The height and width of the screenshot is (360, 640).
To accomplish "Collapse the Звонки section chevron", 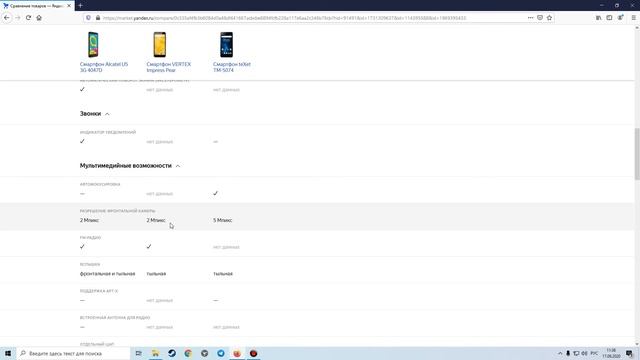I will click(x=107, y=114).
